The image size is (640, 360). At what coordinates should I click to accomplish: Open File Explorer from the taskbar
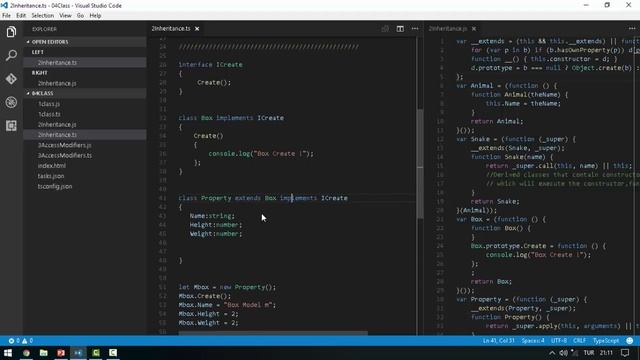click(x=44, y=353)
